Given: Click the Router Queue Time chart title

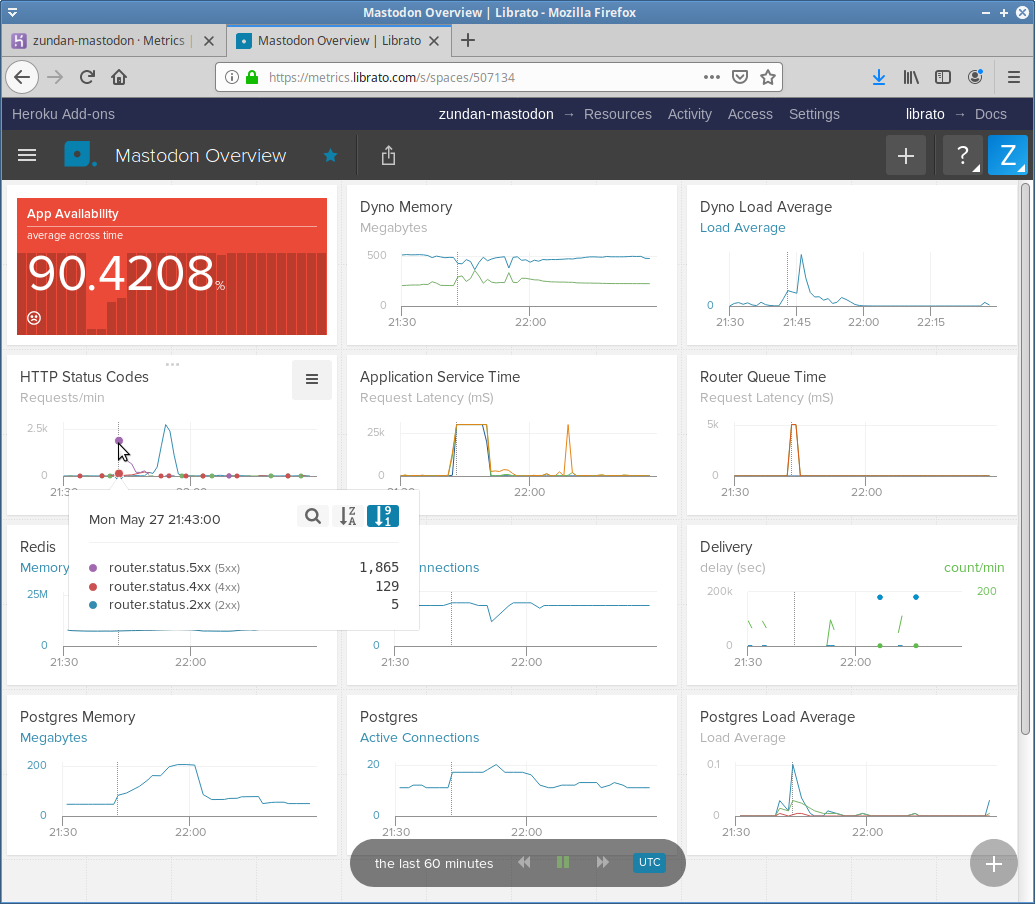Looking at the screenshot, I should 762,377.
